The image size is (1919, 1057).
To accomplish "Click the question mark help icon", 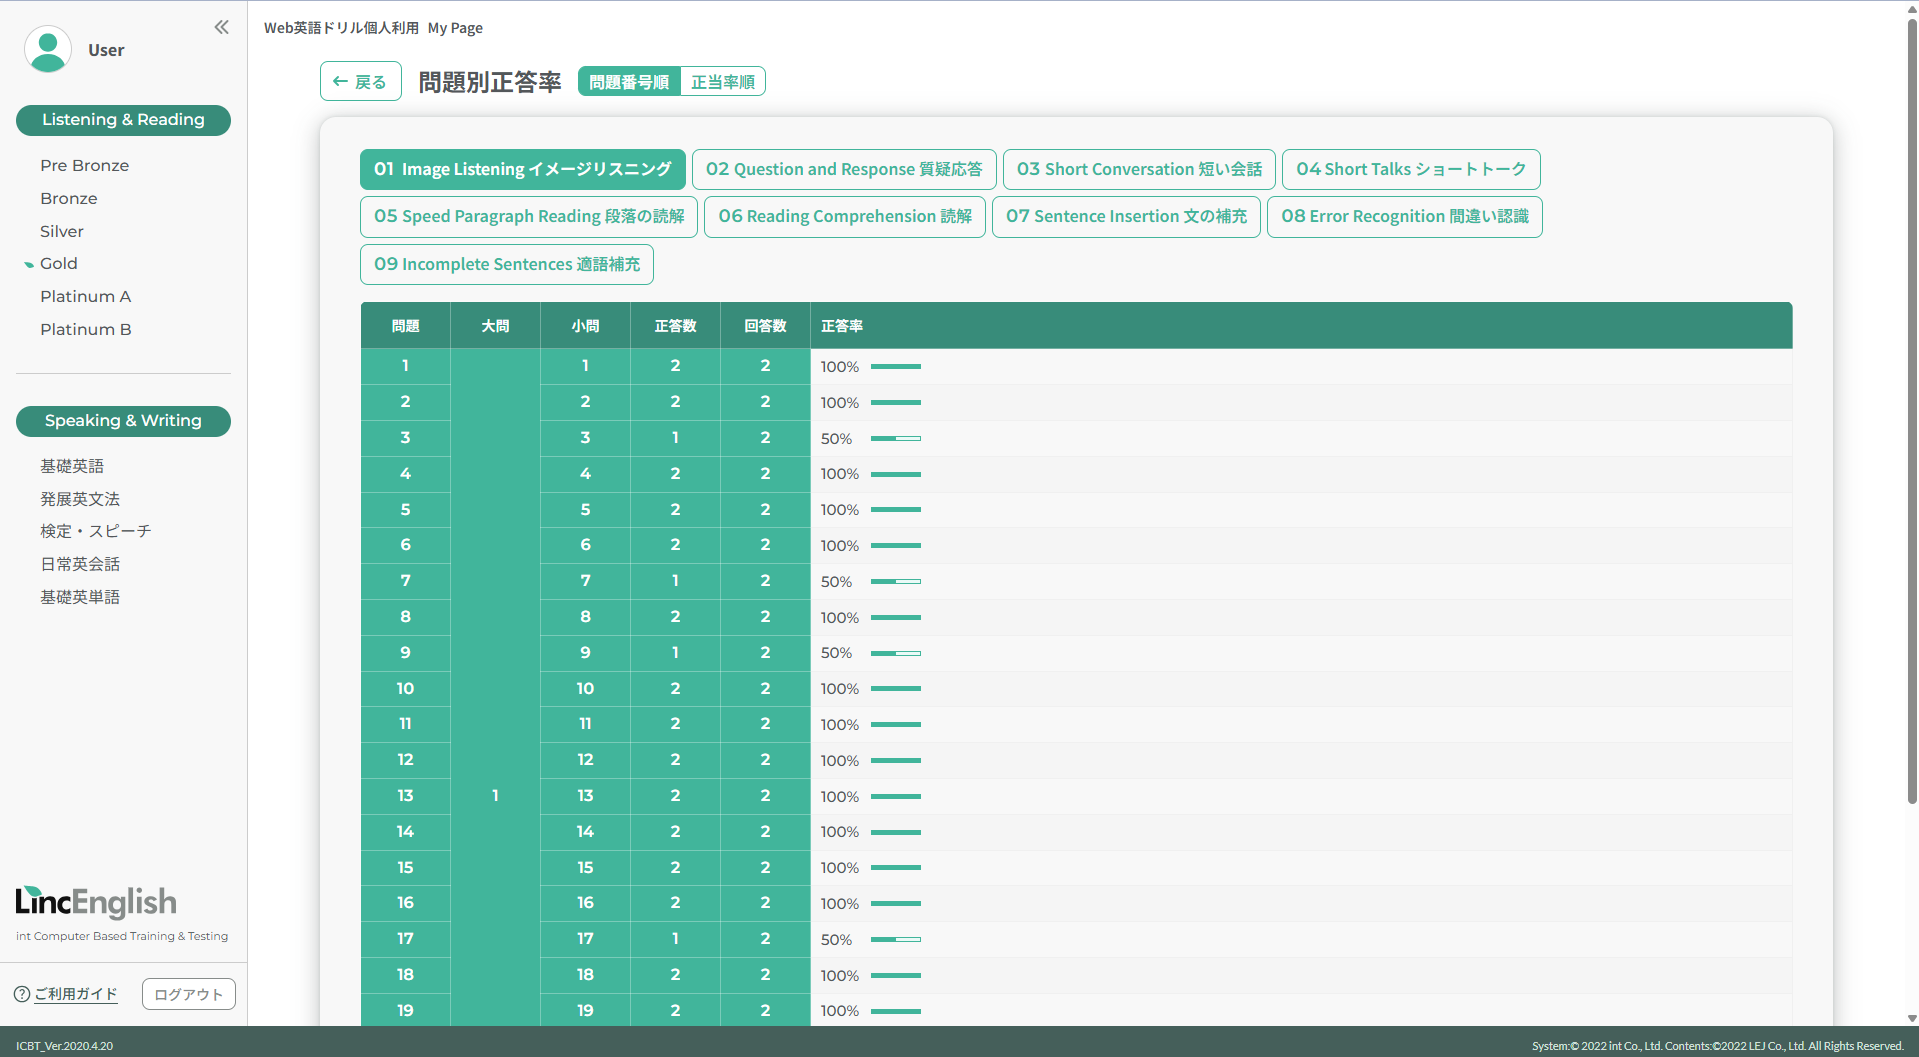I will [x=22, y=994].
